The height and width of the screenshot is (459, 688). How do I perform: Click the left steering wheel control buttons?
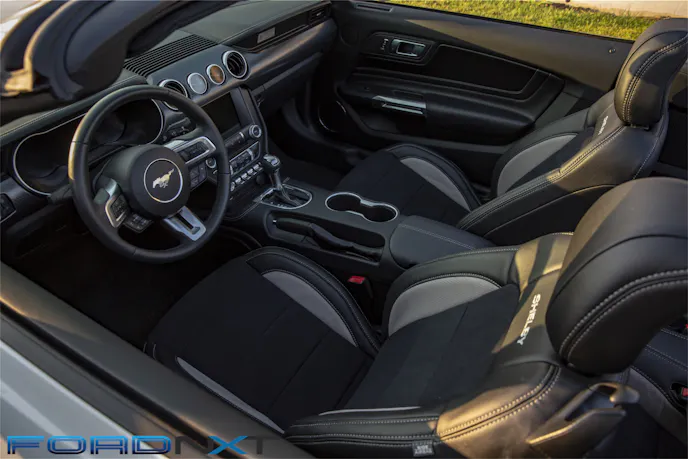point(117,205)
